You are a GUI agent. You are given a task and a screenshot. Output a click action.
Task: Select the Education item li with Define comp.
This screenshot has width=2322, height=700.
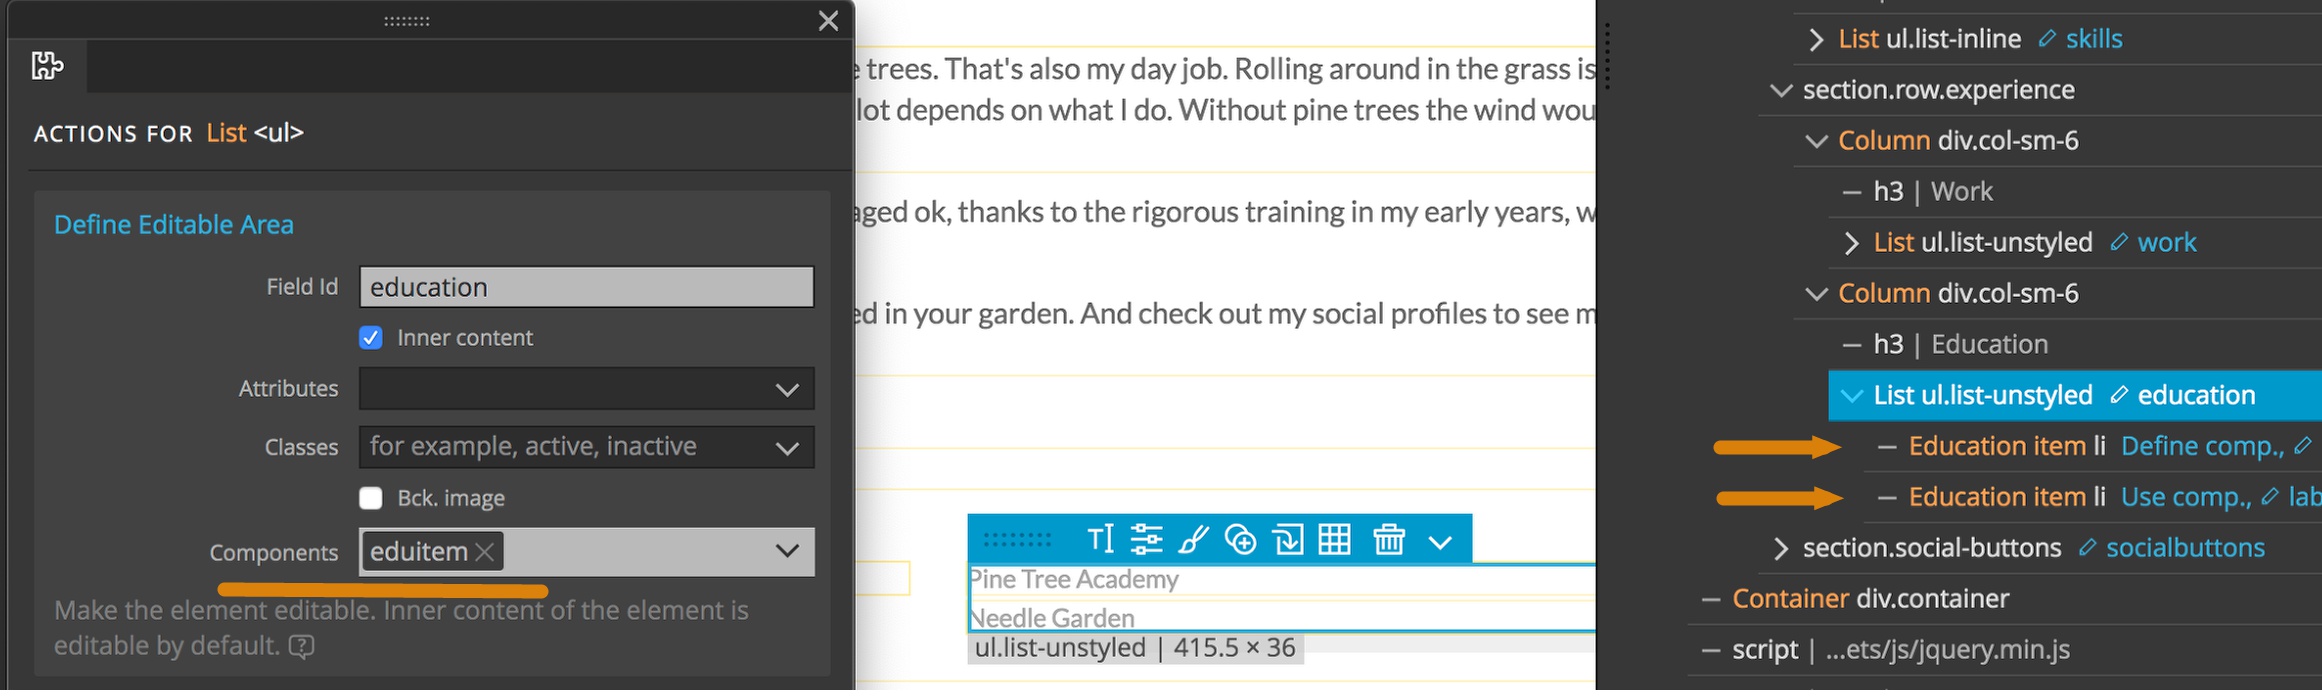point(2007,446)
